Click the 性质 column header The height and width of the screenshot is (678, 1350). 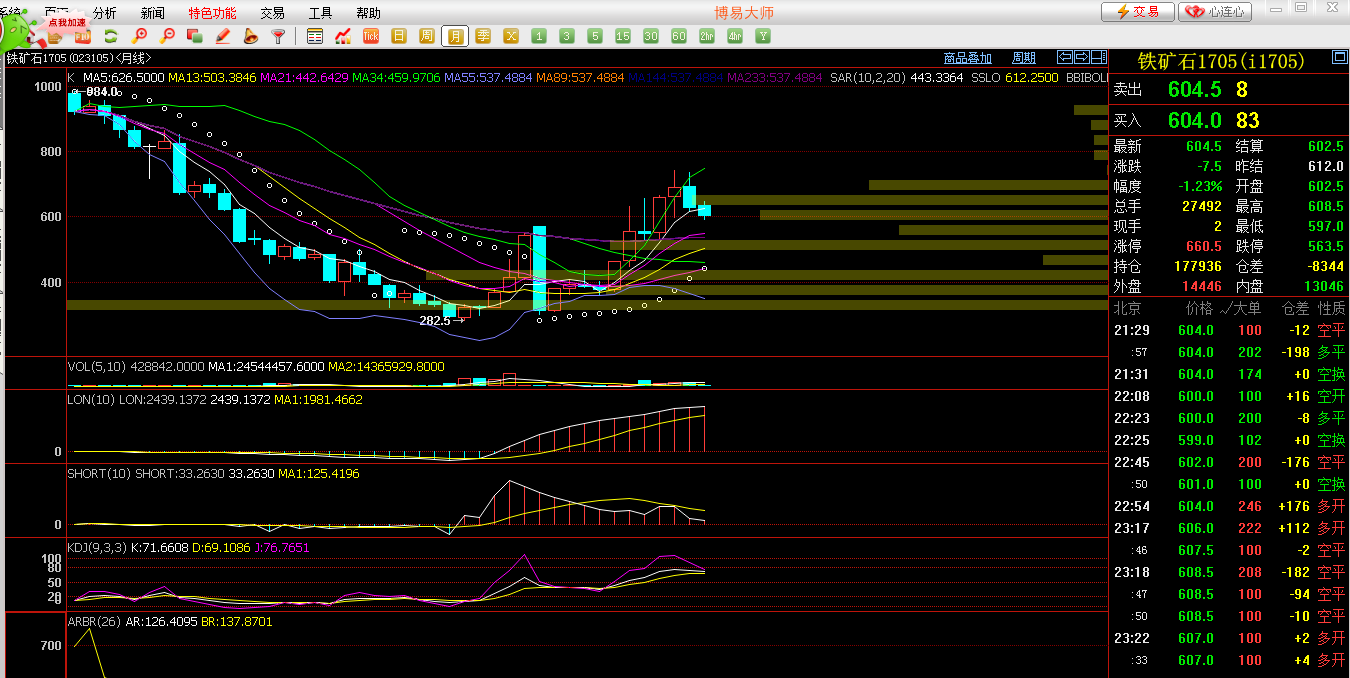[x=1332, y=308]
